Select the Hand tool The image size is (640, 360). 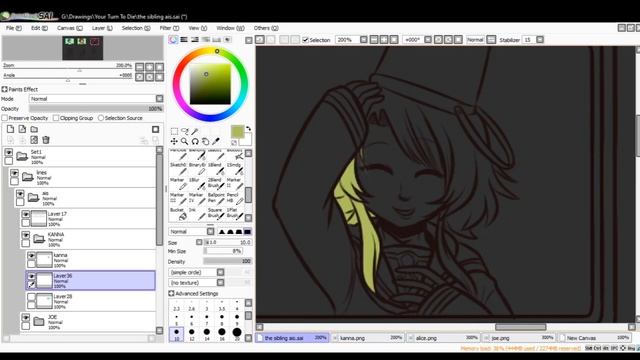[x=205, y=141]
